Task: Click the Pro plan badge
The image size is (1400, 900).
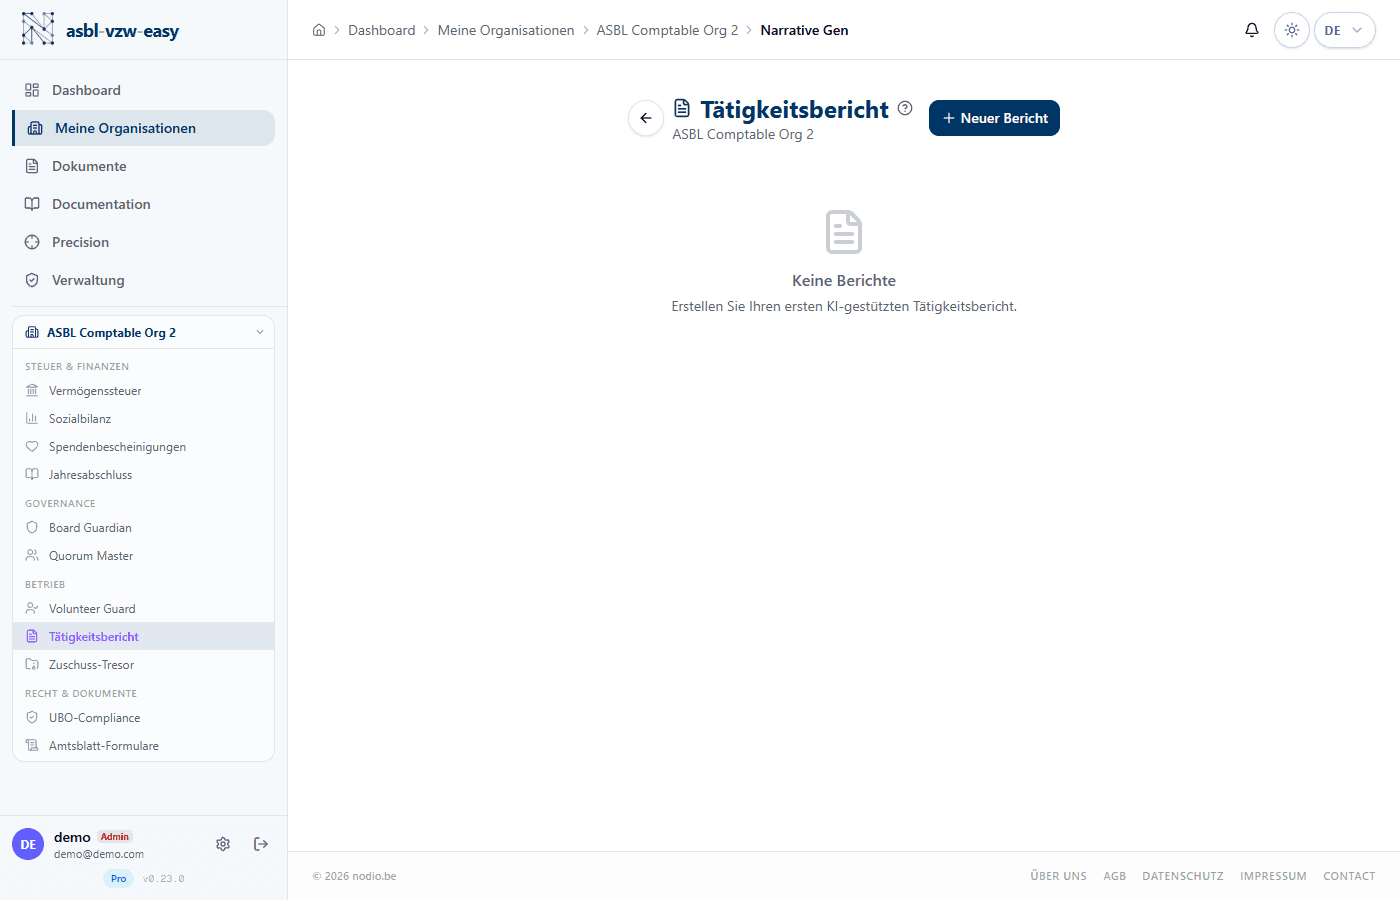Action: point(119,879)
